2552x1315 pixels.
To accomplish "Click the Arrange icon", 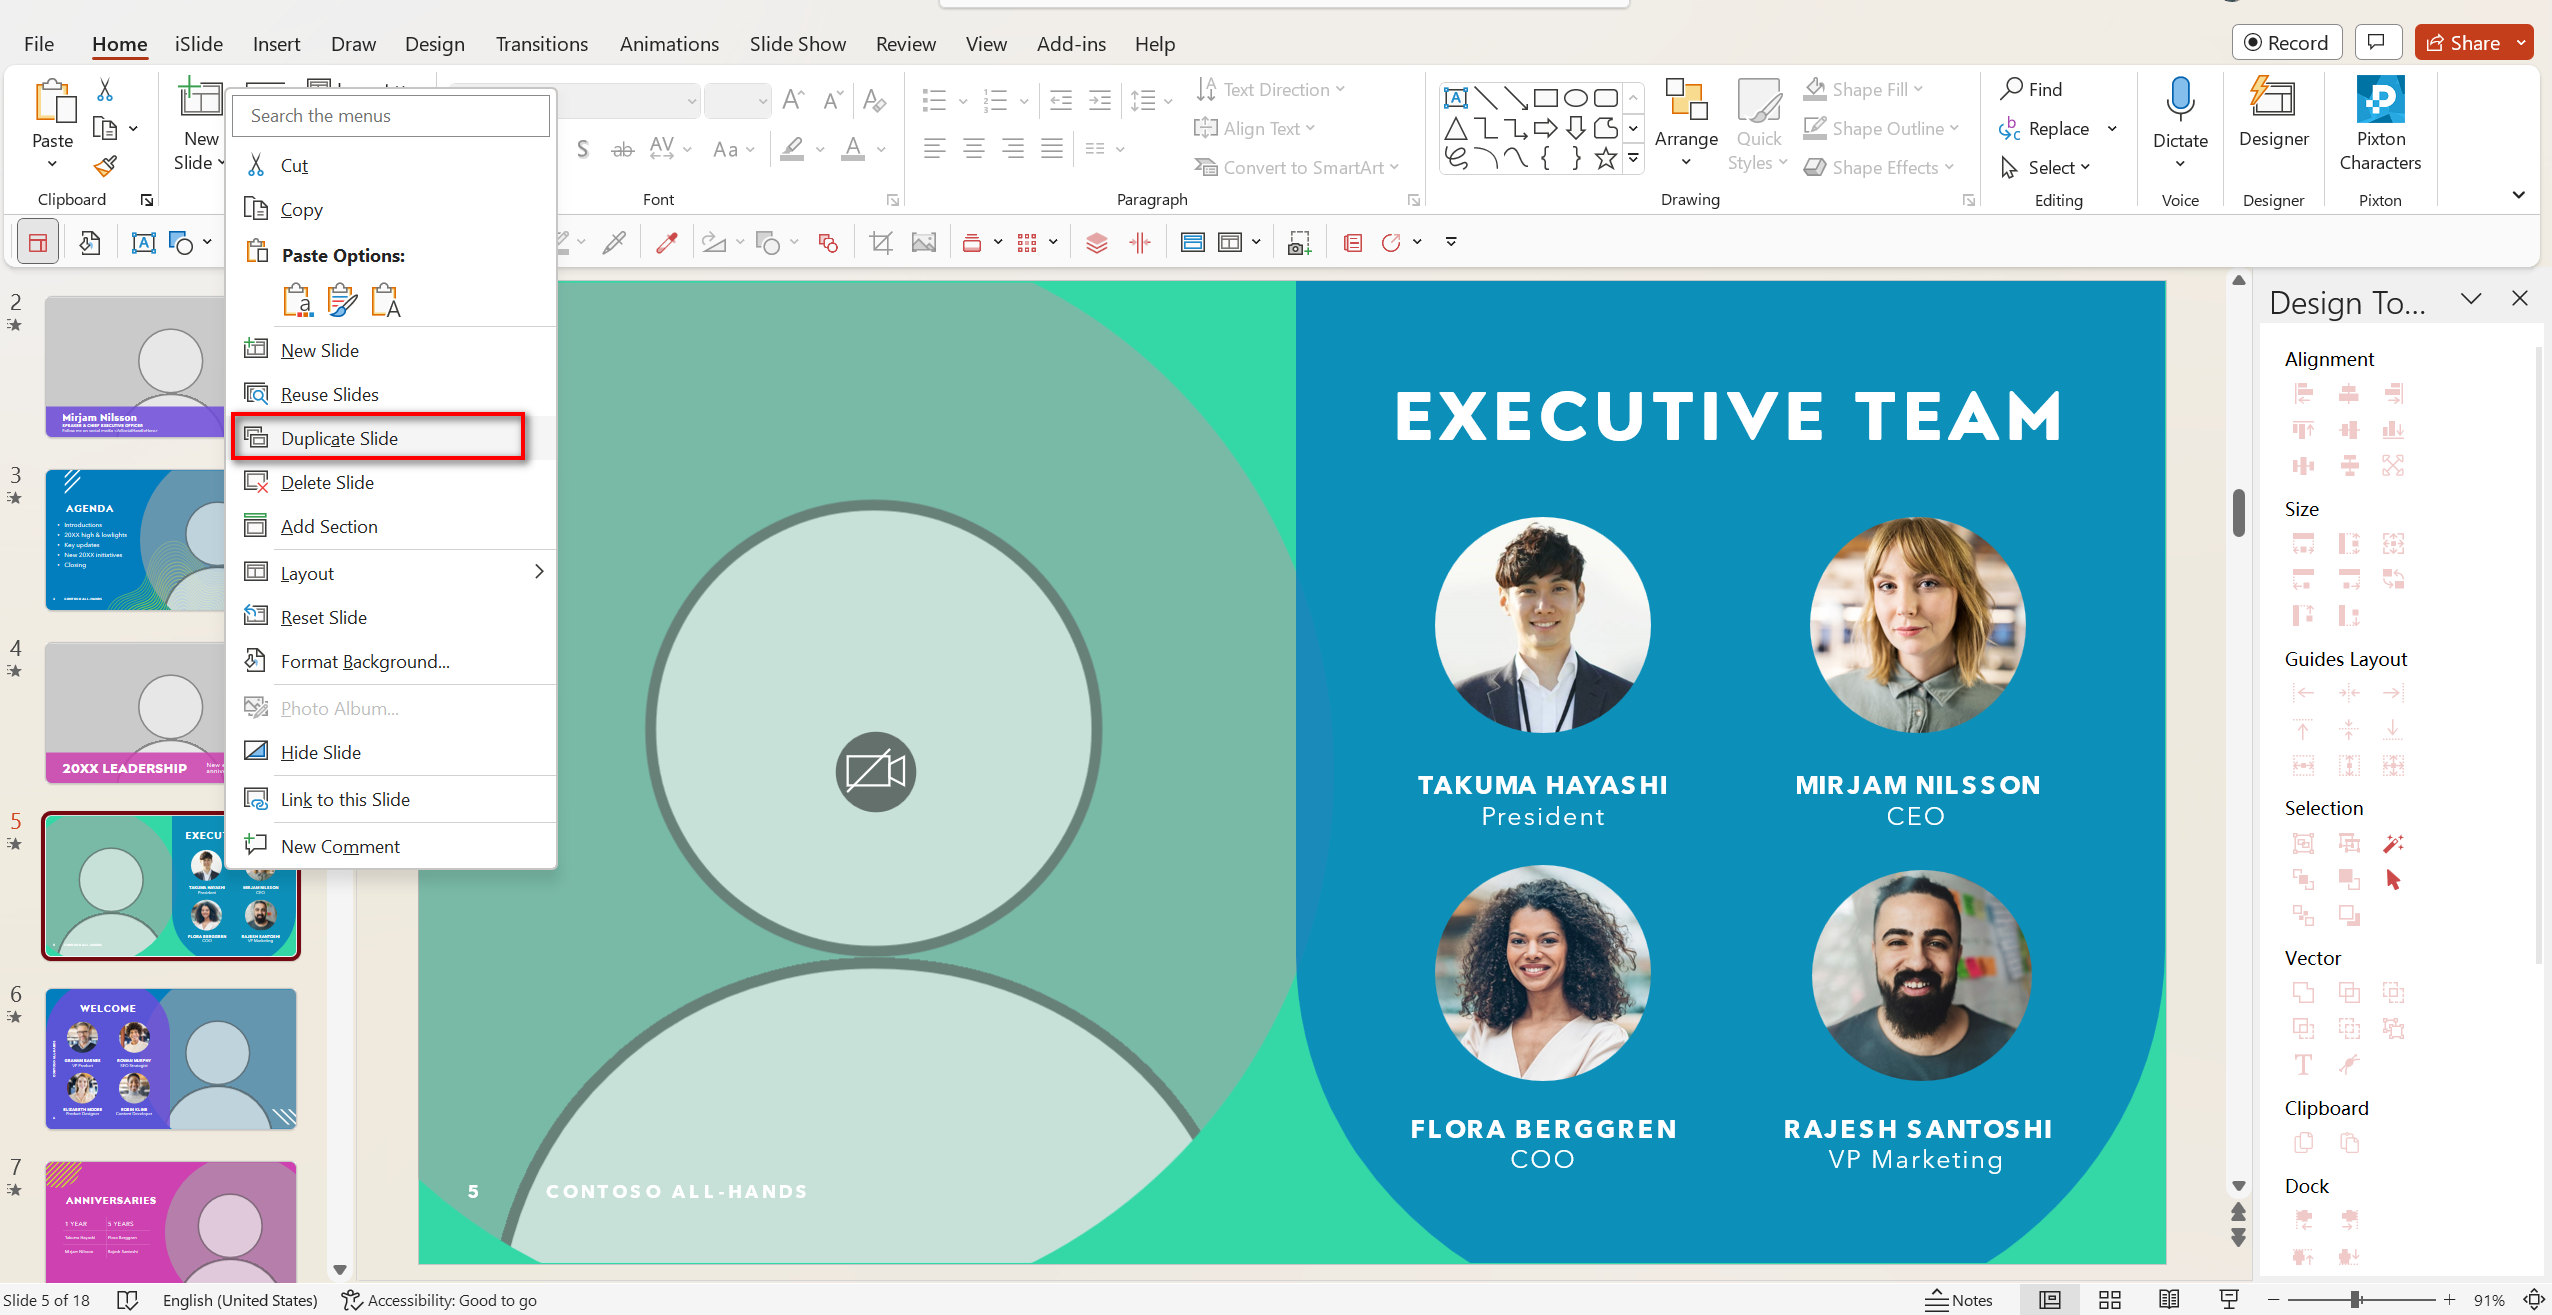I will (1686, 100).
